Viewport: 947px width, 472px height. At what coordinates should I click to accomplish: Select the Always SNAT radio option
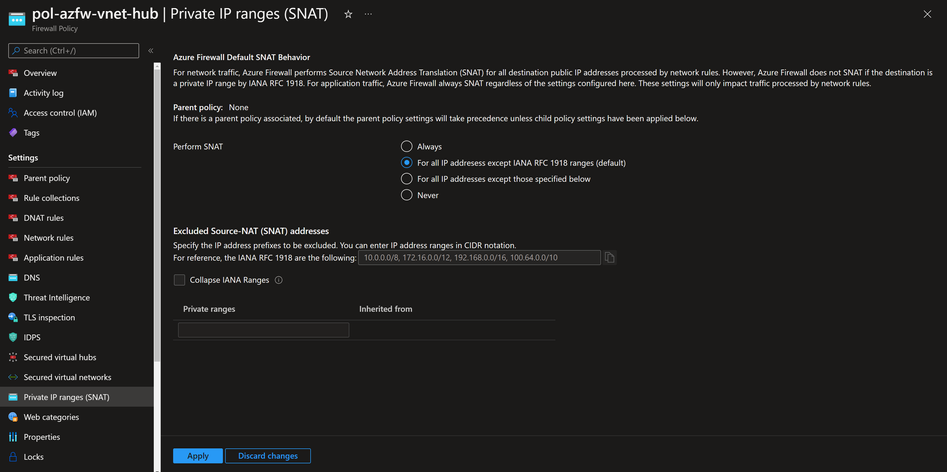(406, 147)
